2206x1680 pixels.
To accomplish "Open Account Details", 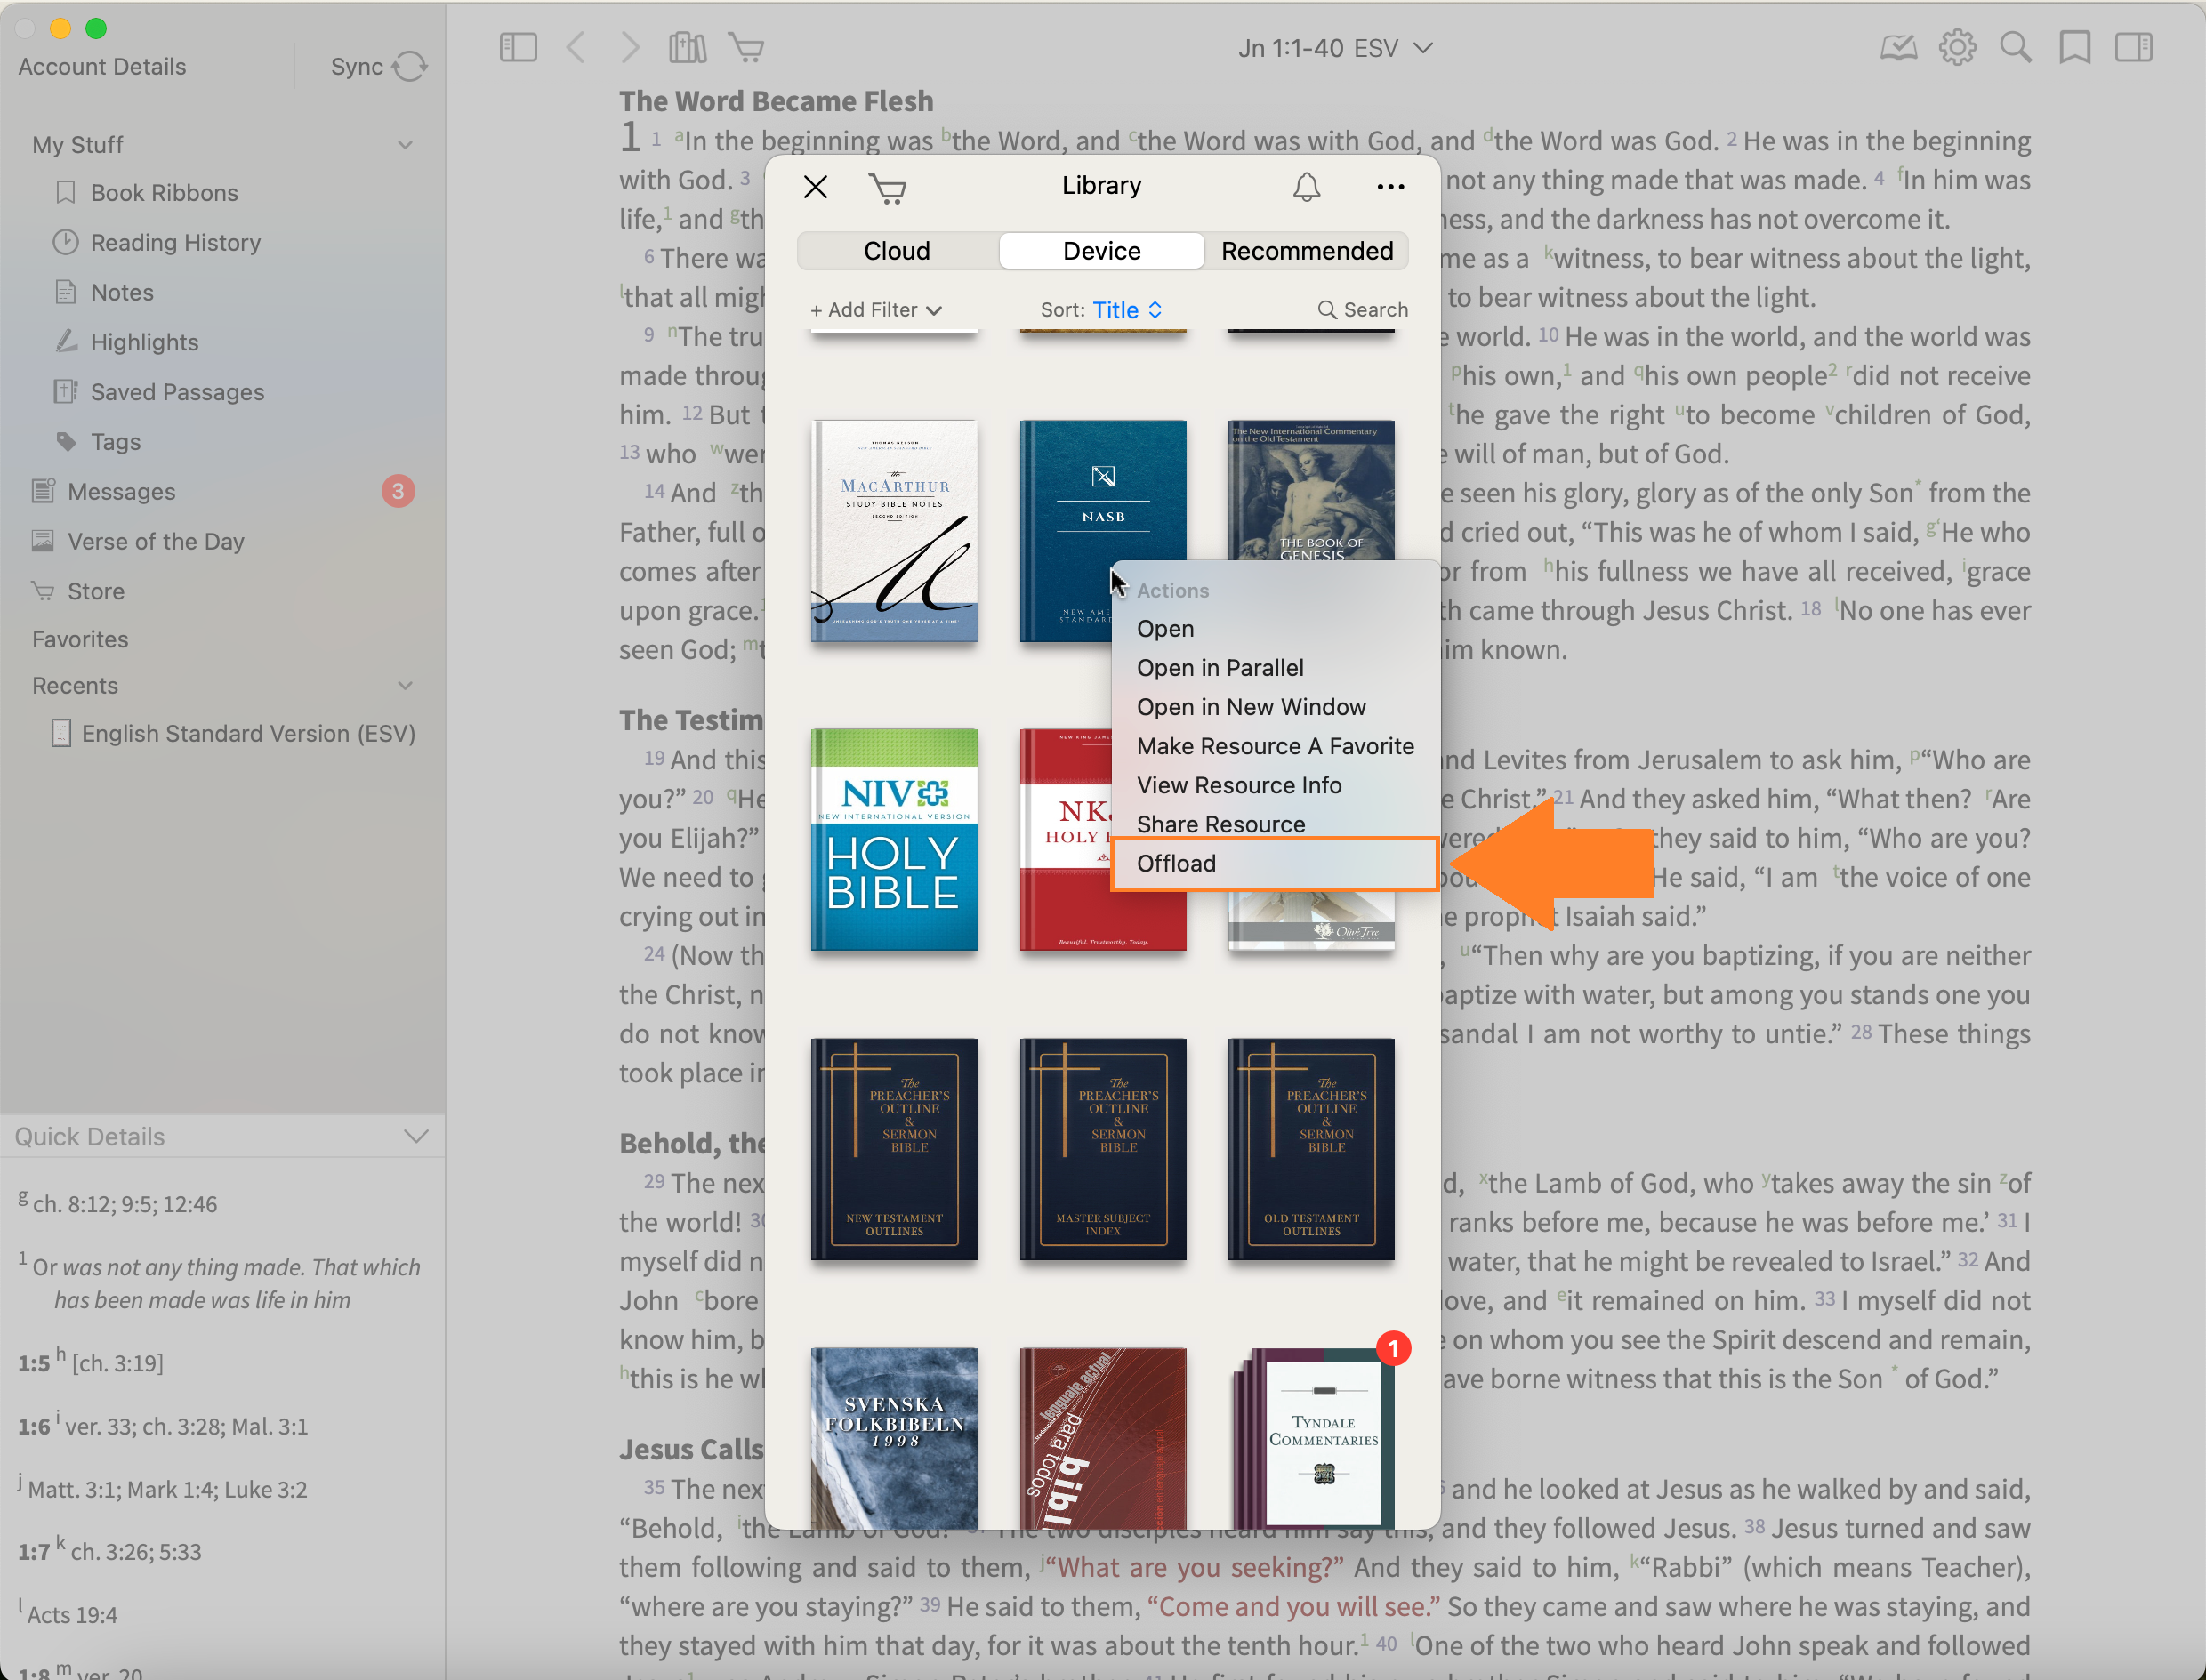I will [102, 67].
